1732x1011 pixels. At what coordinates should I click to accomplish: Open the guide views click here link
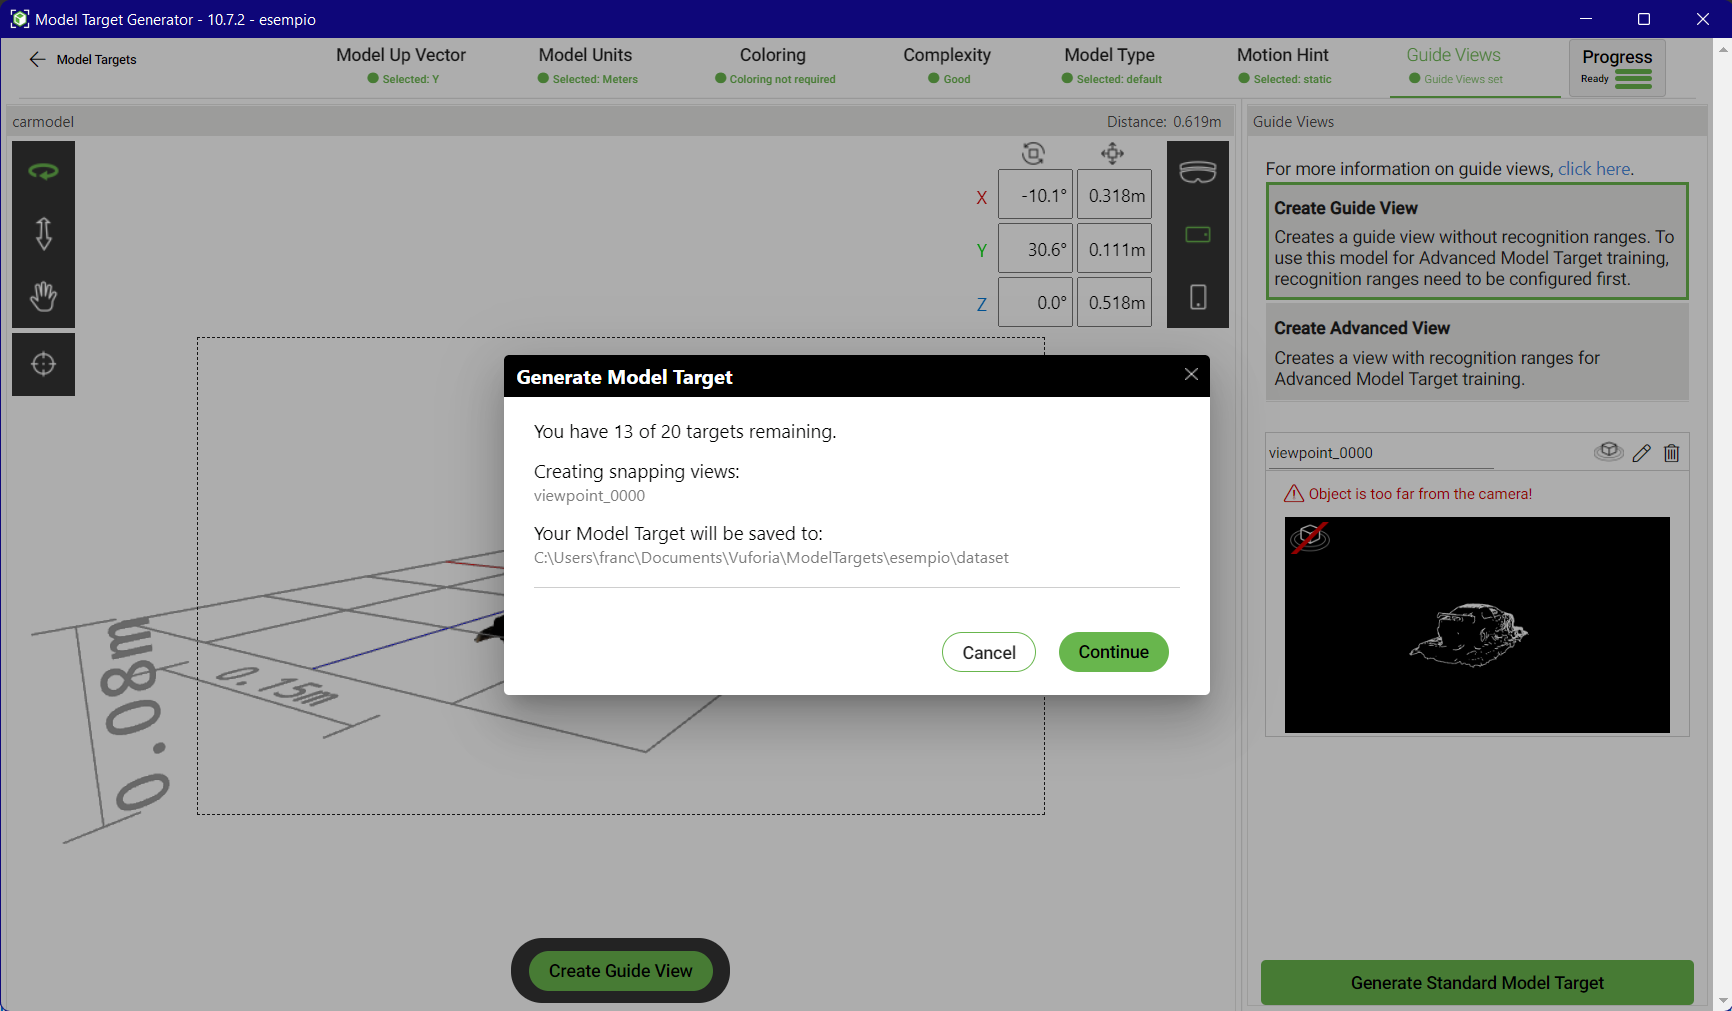click(x=1592, y=168)
